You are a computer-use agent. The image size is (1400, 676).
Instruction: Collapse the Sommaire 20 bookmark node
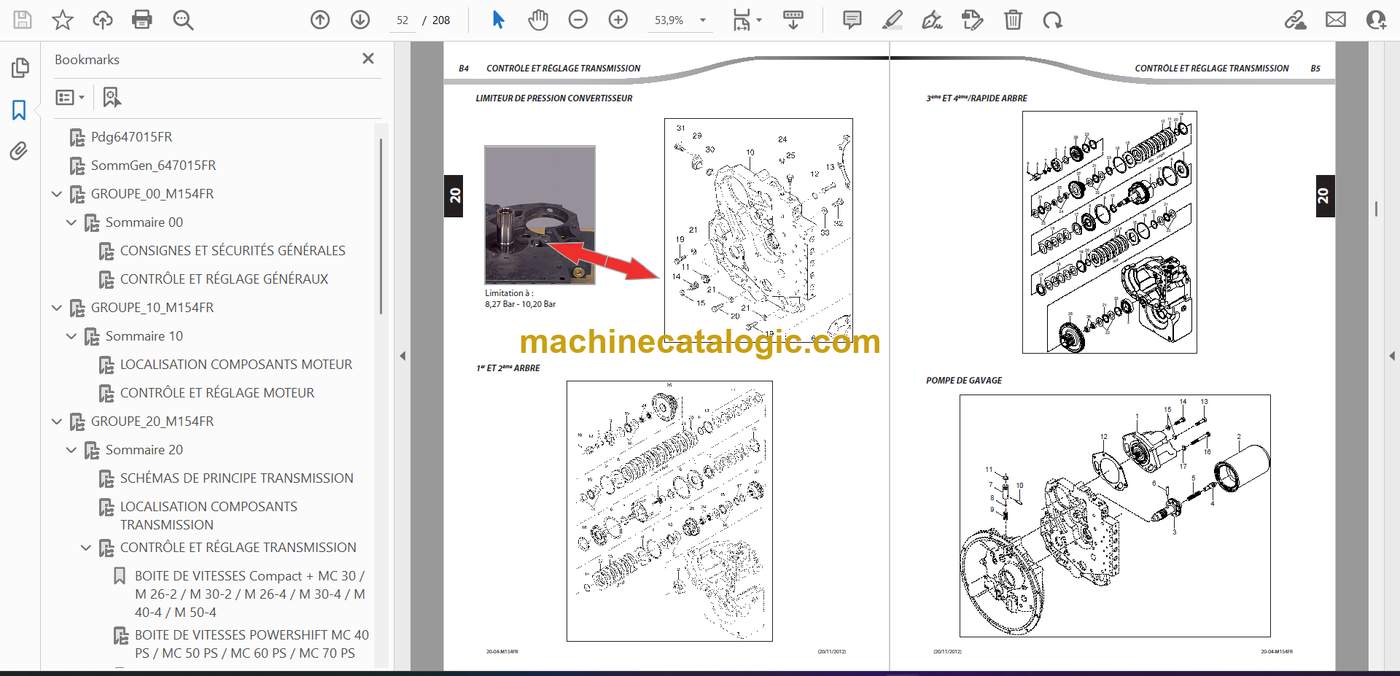(x=72, y=450)
